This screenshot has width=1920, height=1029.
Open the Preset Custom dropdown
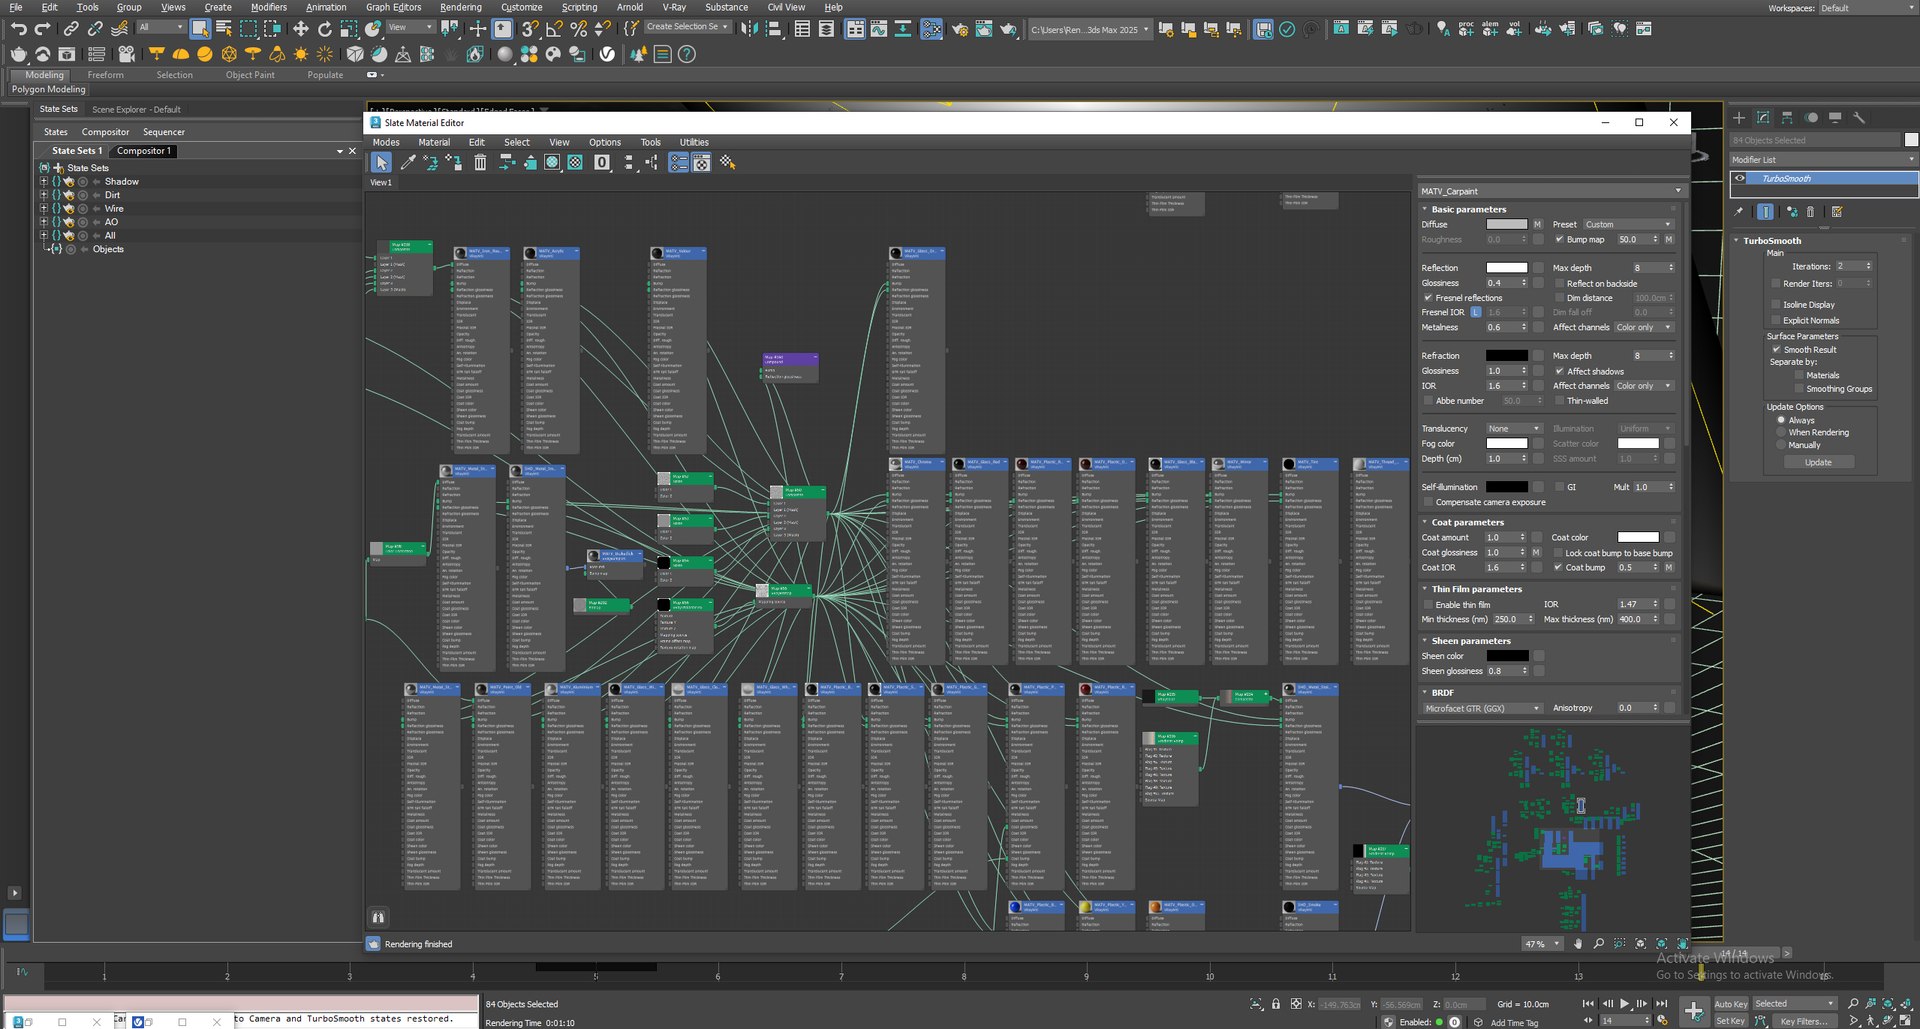(x=1627, y=224)
